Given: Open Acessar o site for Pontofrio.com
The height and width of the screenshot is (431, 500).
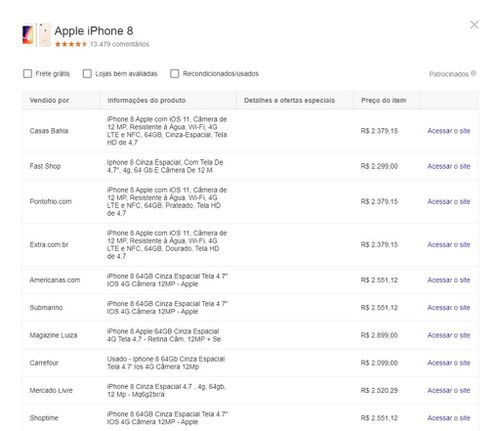Looking at the screenshot, I should pos(449,202).
